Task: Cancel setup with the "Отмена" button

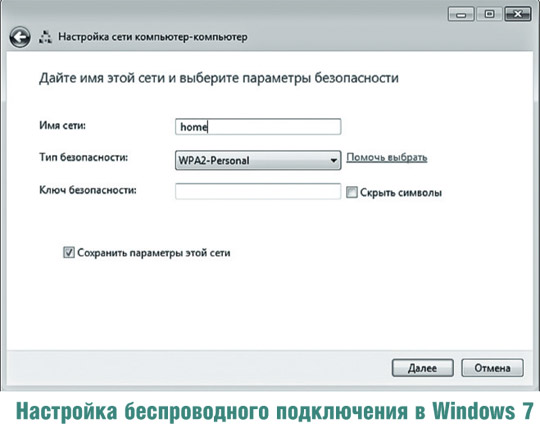Action: coord(492,368)
